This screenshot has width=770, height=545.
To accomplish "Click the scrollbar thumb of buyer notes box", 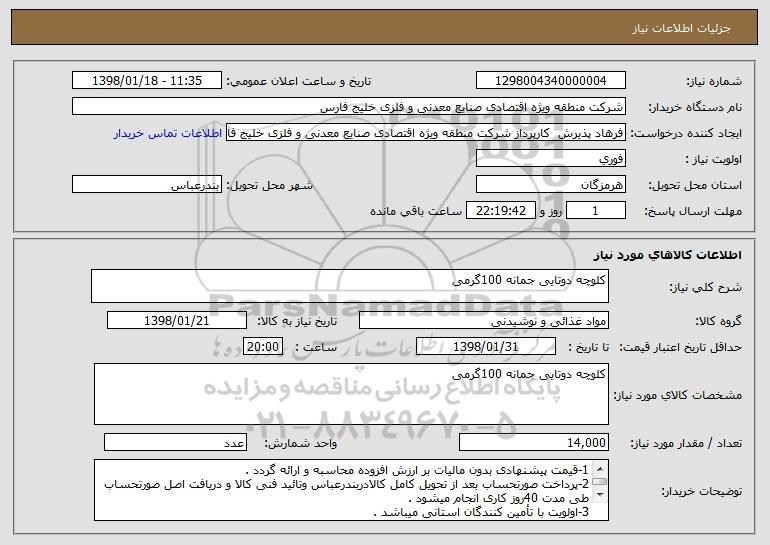I will point(600,482).
